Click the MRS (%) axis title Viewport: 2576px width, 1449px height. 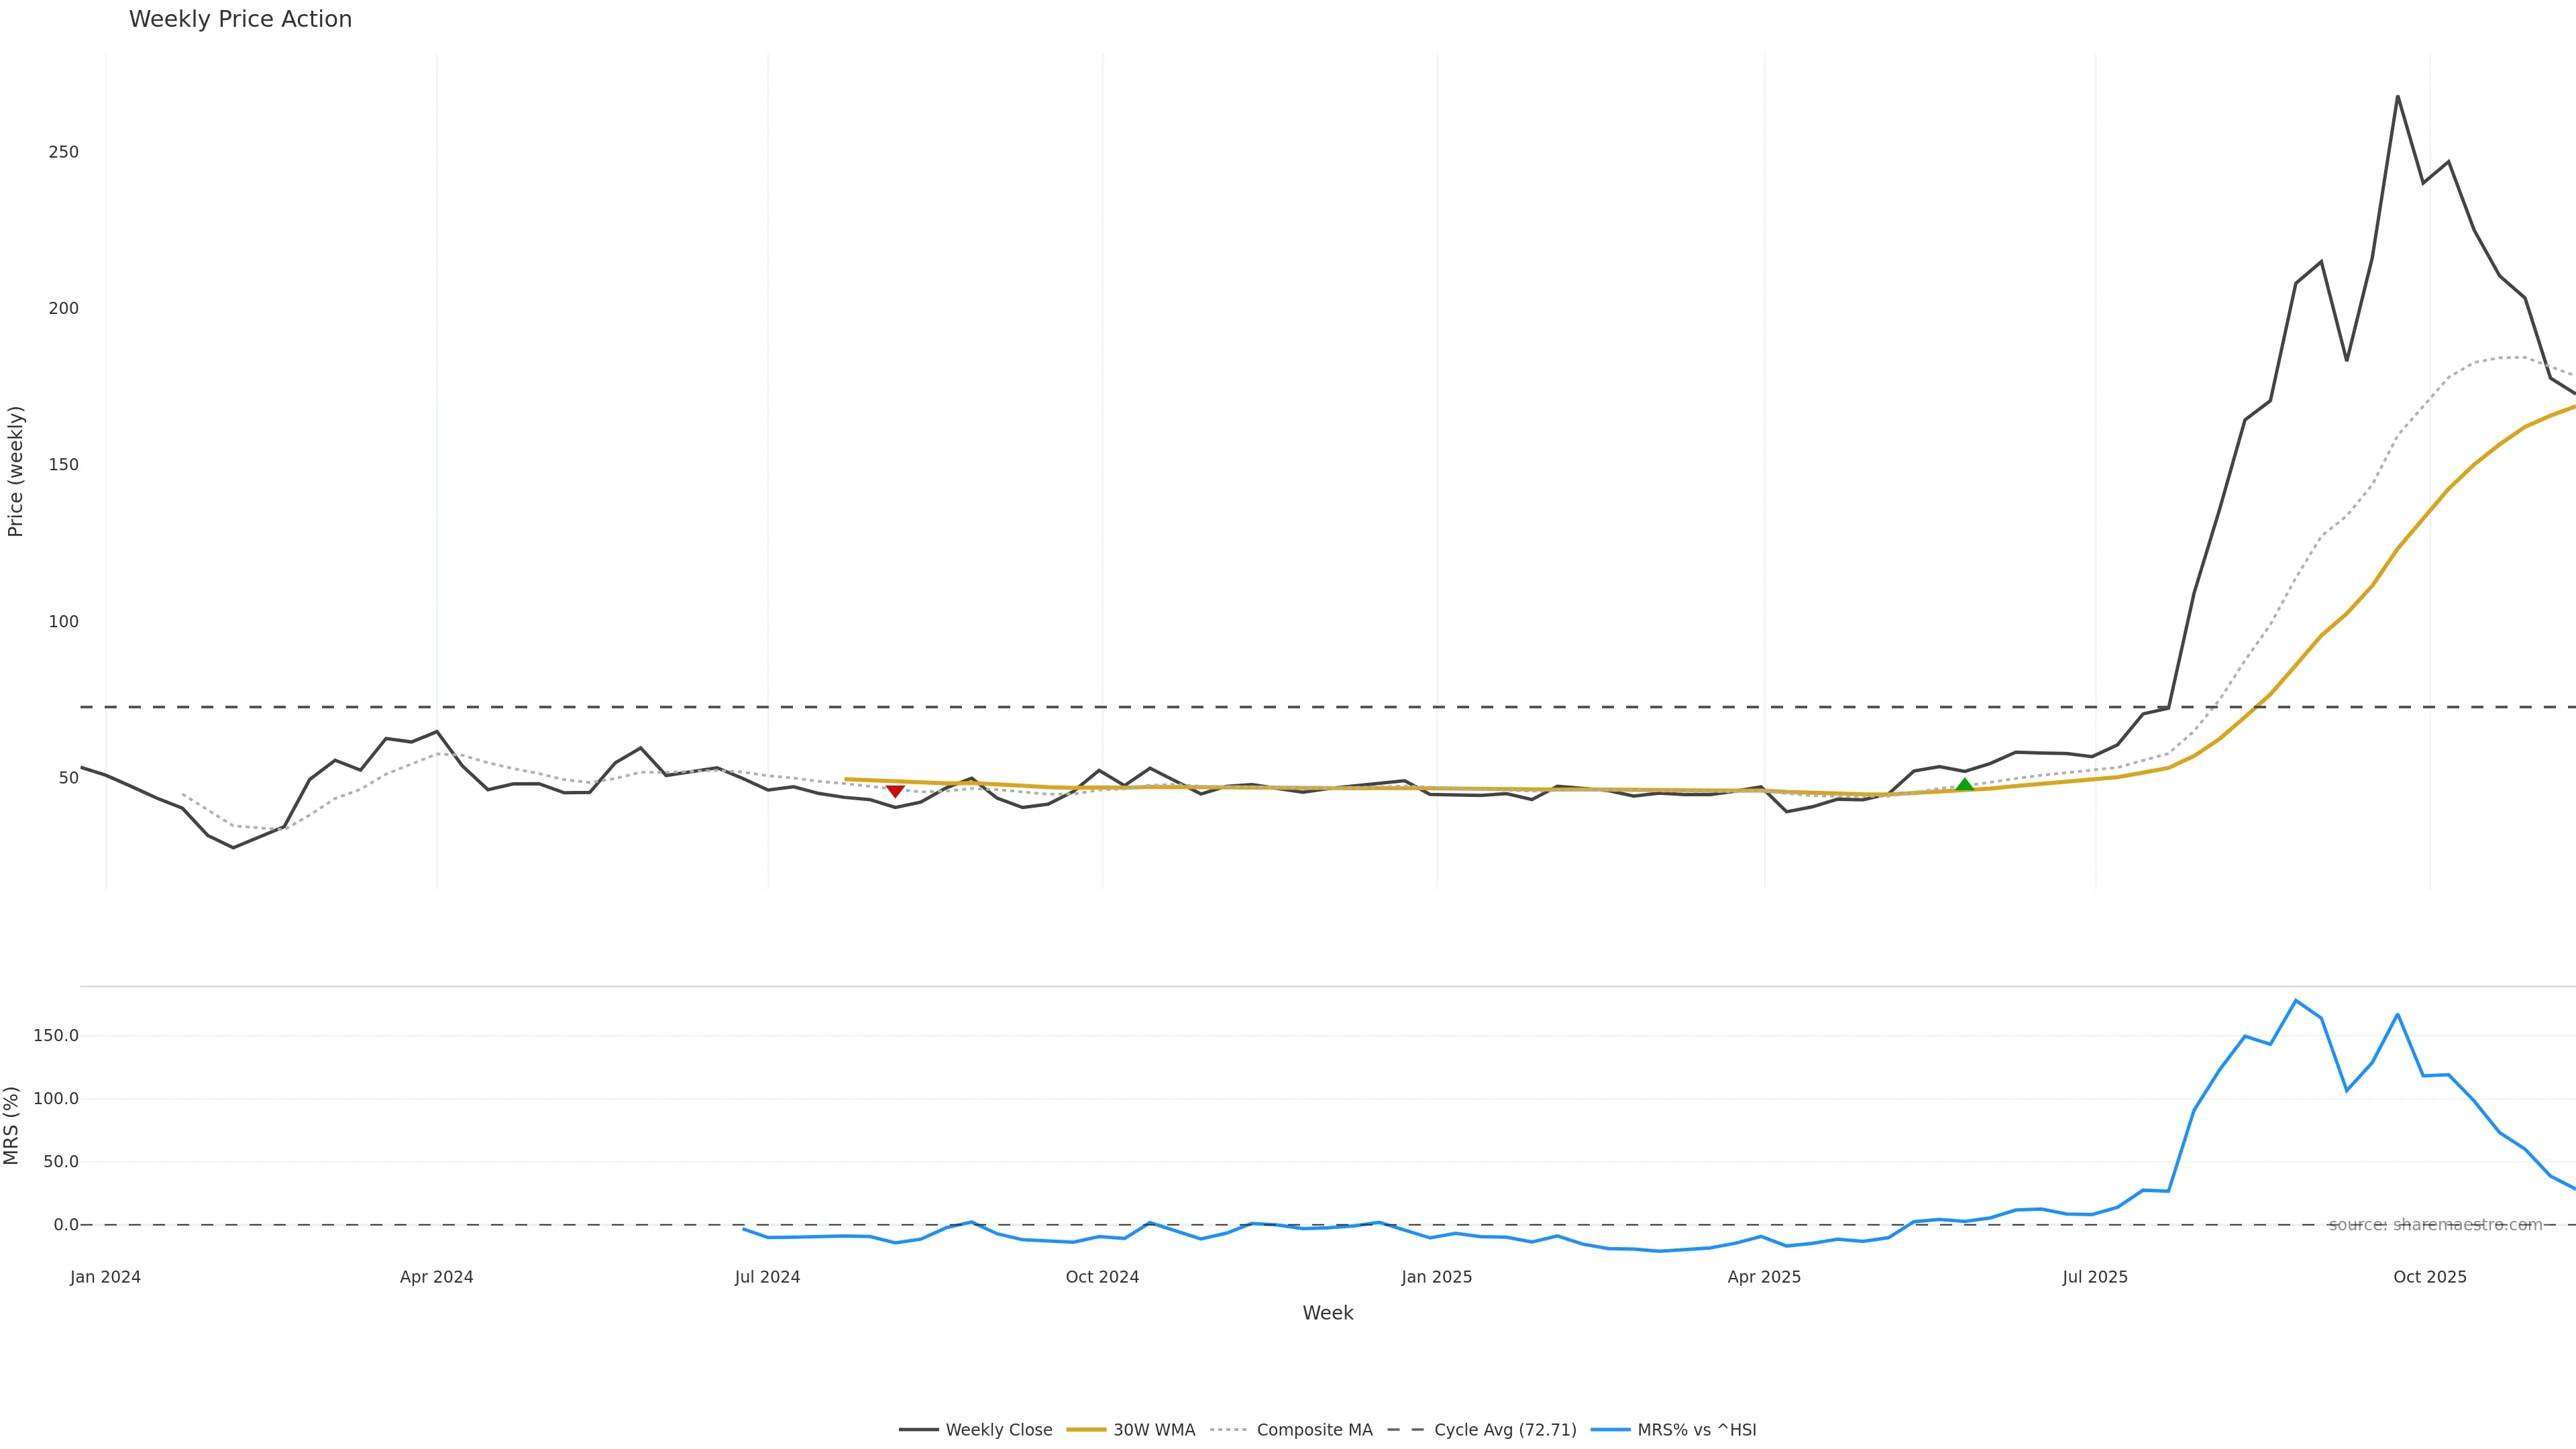pyautogui.click(x=11, y=1125)
